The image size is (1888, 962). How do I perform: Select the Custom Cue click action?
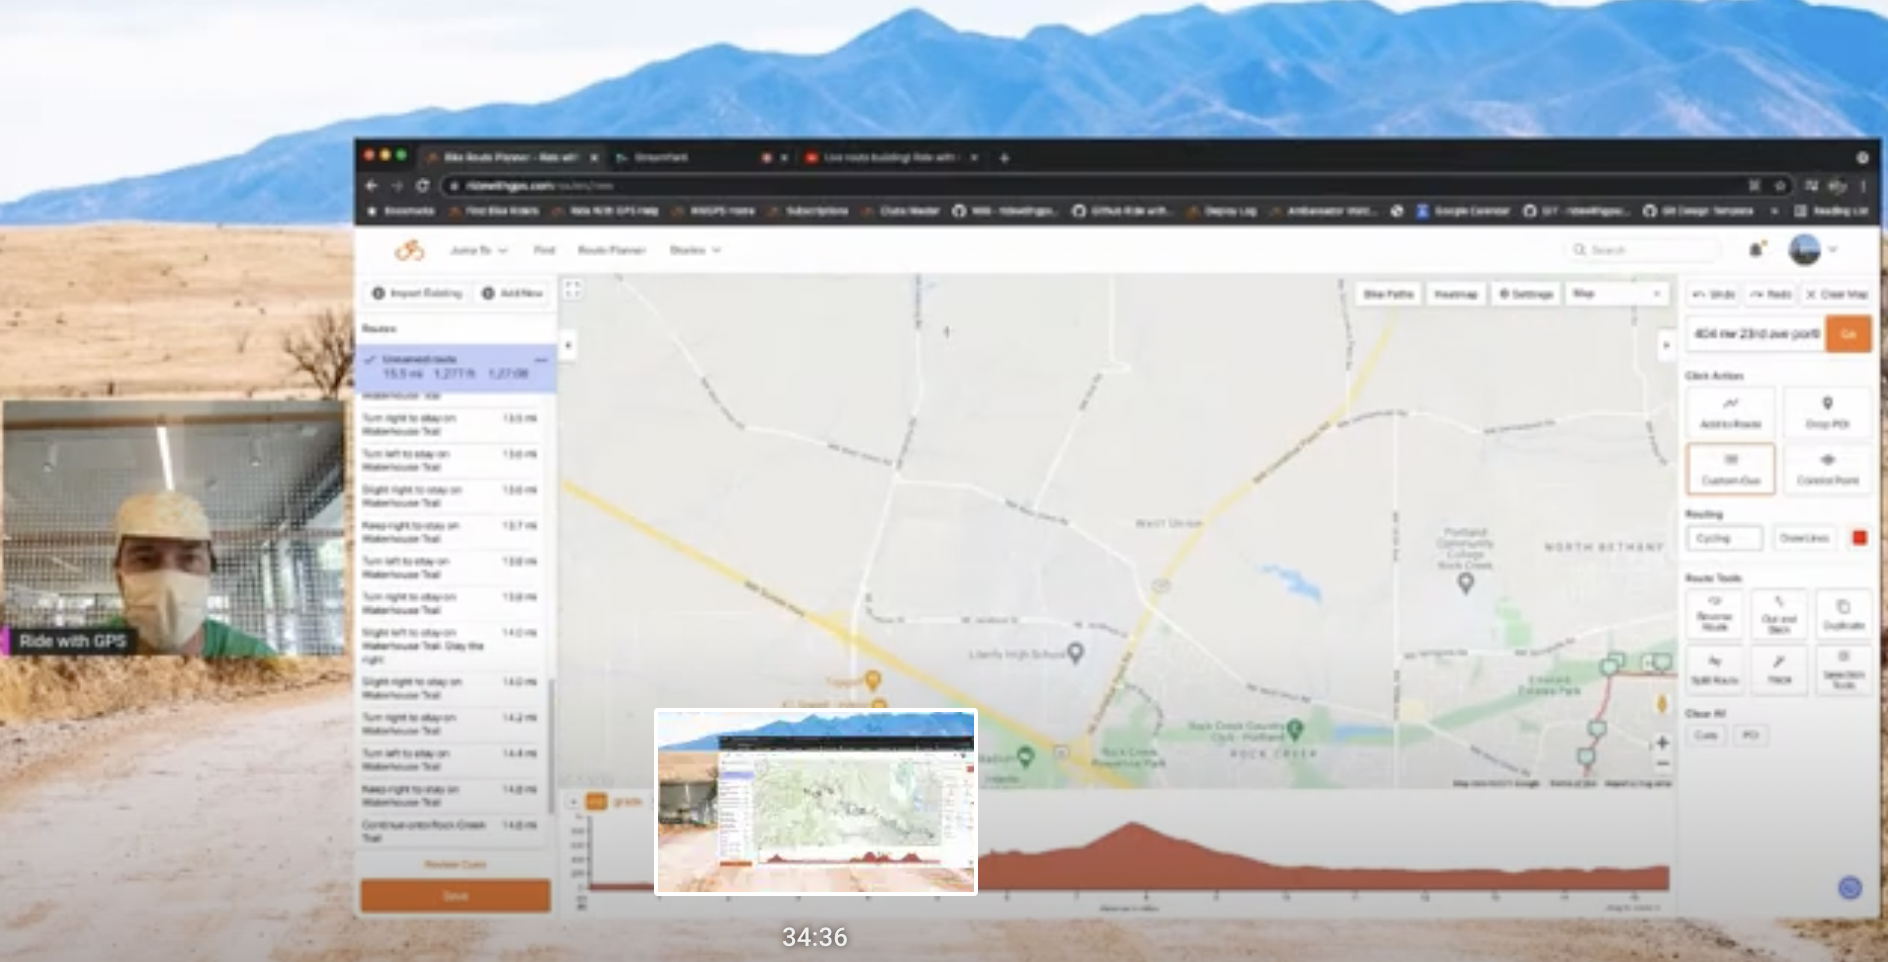(1731, 468)
